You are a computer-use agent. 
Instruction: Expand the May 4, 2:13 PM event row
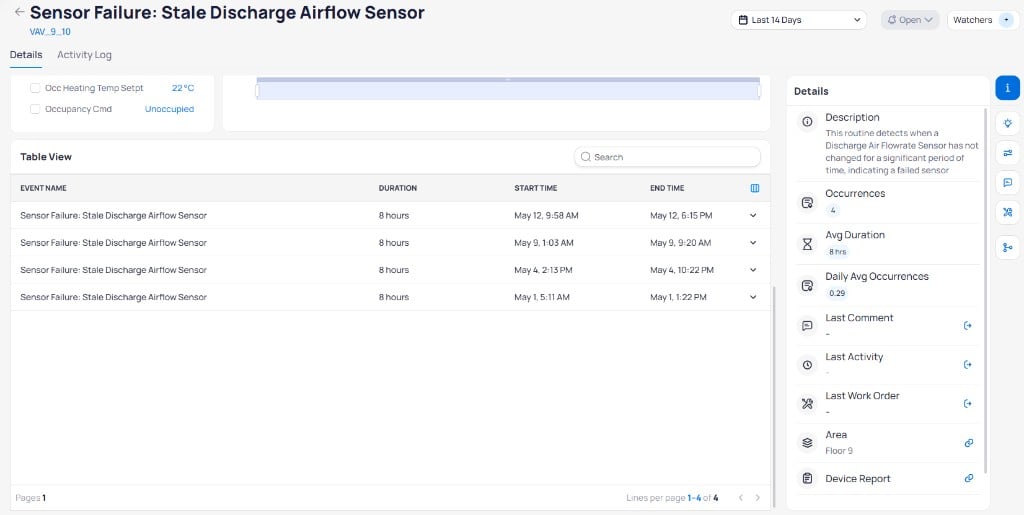pyautogui.click(x=753, y=270)
